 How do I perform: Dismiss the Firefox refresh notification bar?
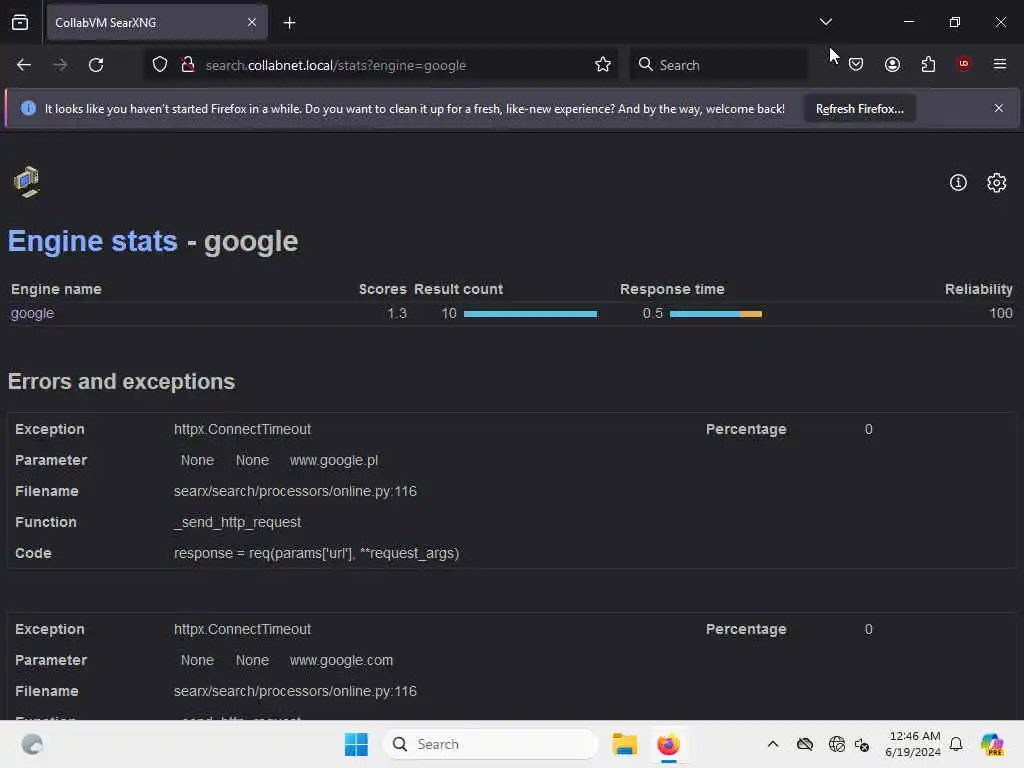click(x=999, y=108)
